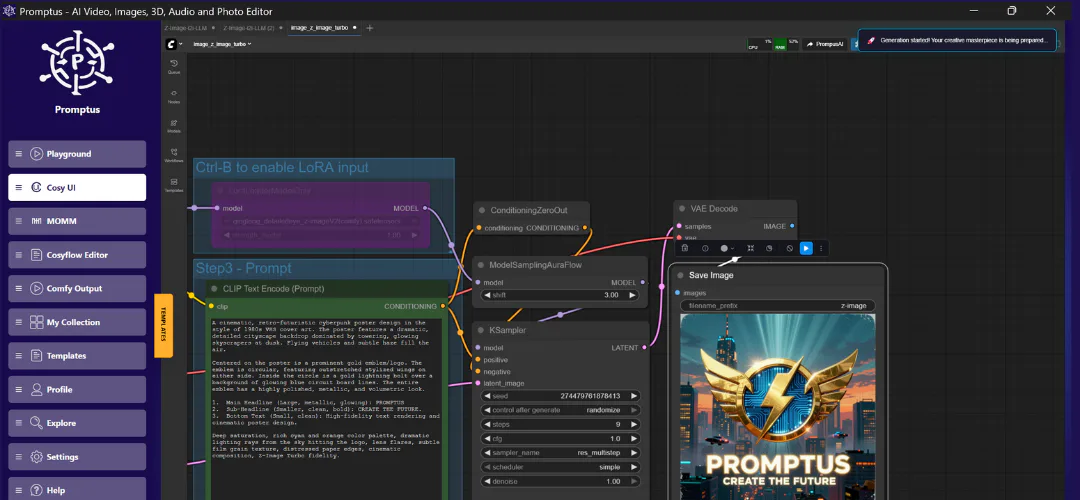Increase shift value with right arrow
The height and width of the screenshot is (500, 1080).
click(x=632, y=295)
